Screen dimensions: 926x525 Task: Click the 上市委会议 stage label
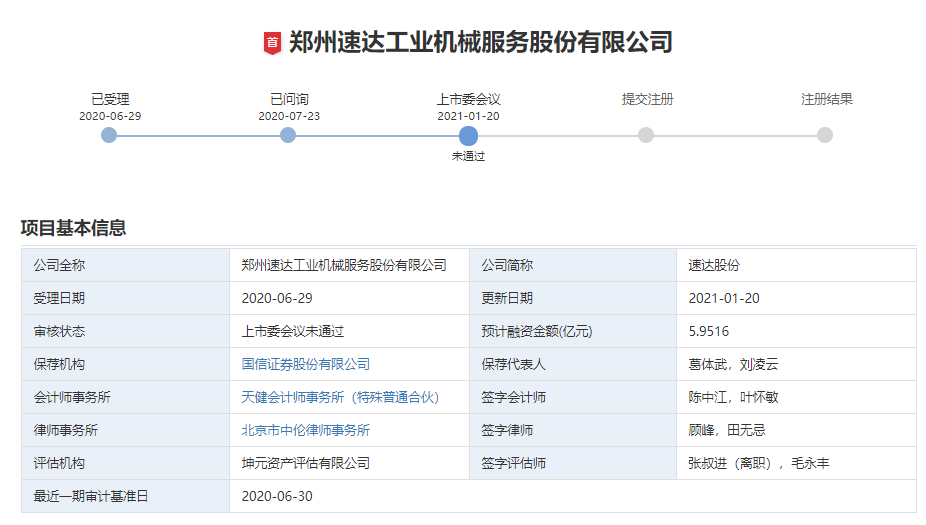[x=468, y=99]
